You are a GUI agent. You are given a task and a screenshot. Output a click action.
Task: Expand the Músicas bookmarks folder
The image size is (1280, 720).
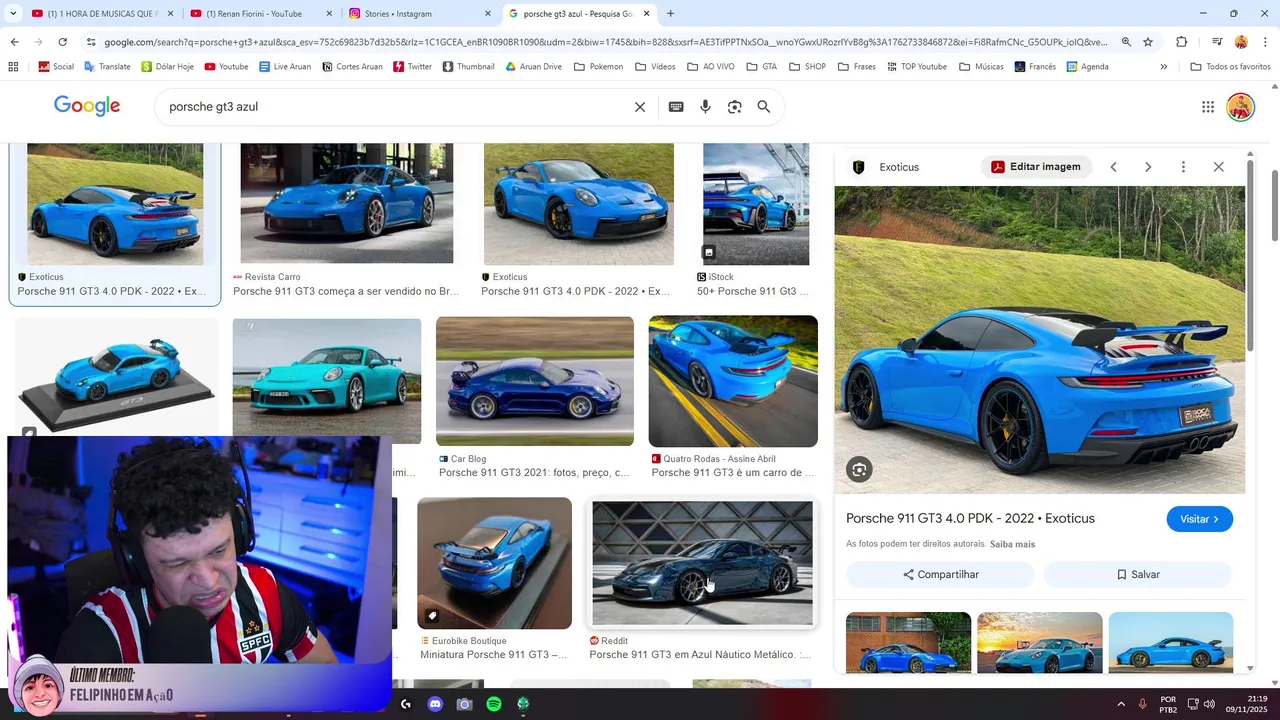point(981,67)
